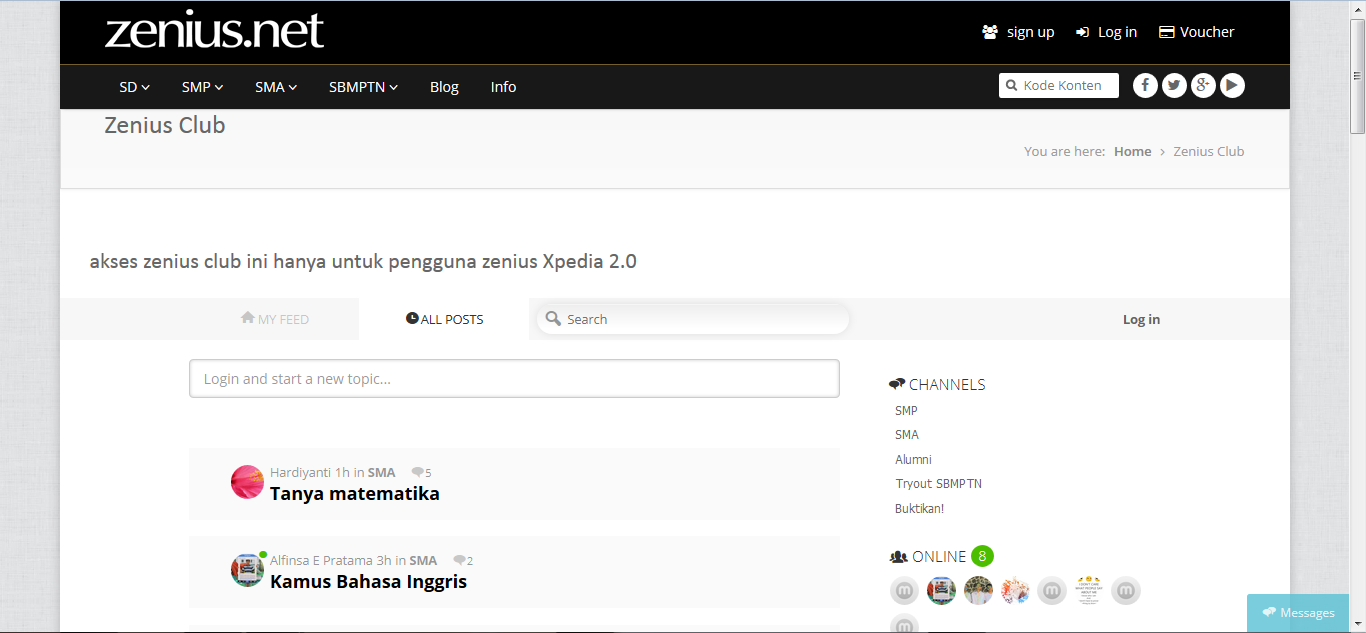
Task: Open the YouTube play icon
Action: tap(1232, 86)
